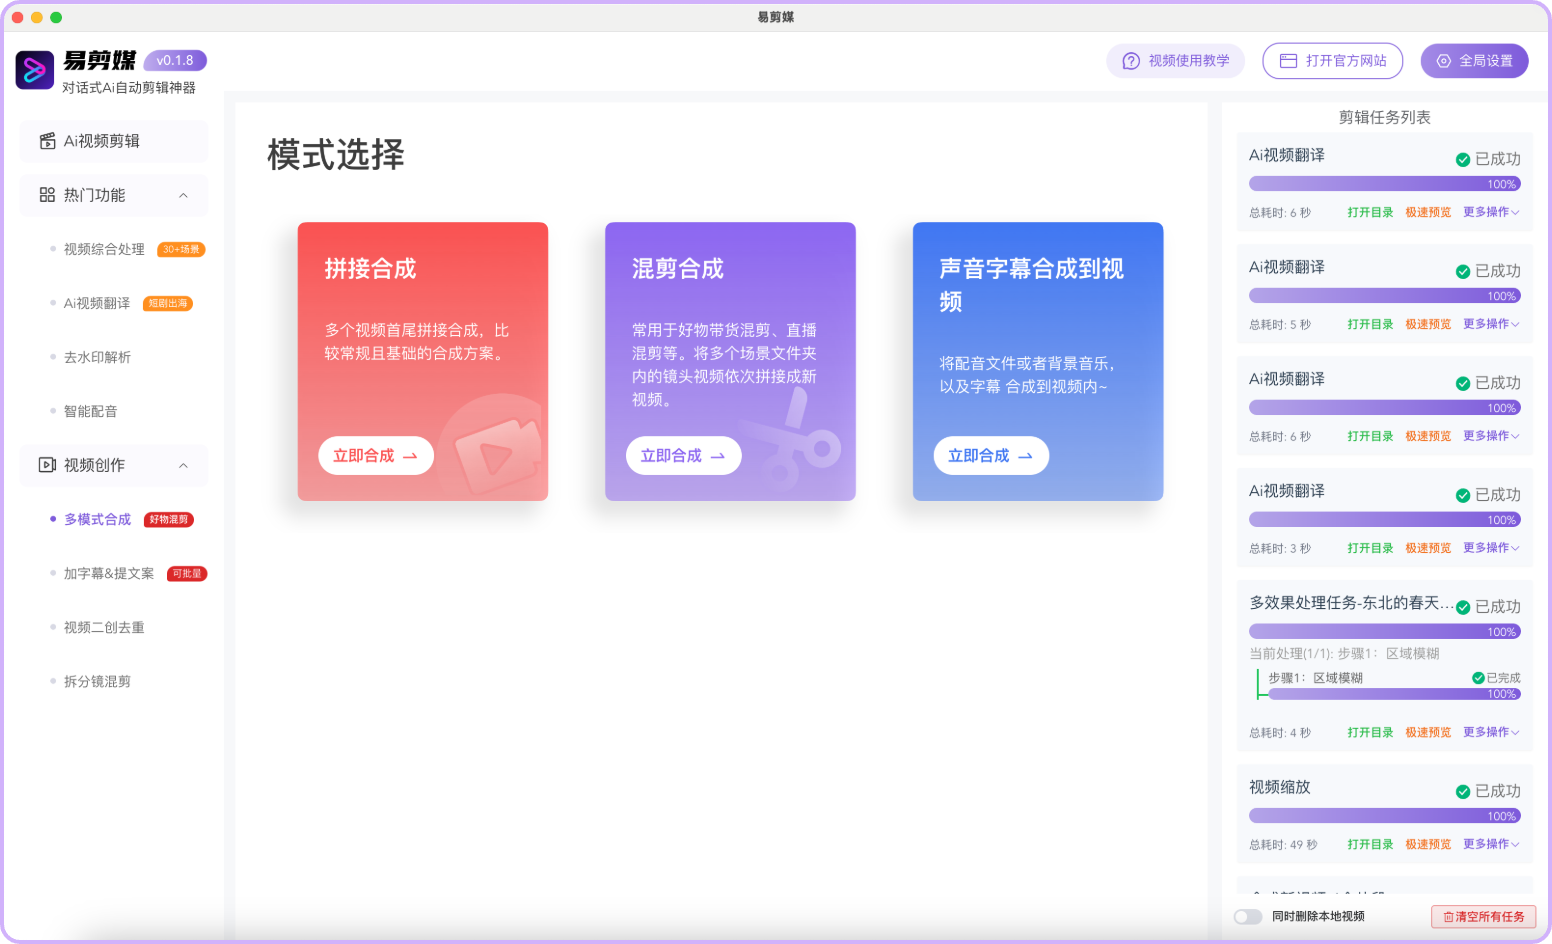Screen dimensions: 1552x944
Task: Open 加字幕&提文案 from the sidebar
Action: point(109,573)
